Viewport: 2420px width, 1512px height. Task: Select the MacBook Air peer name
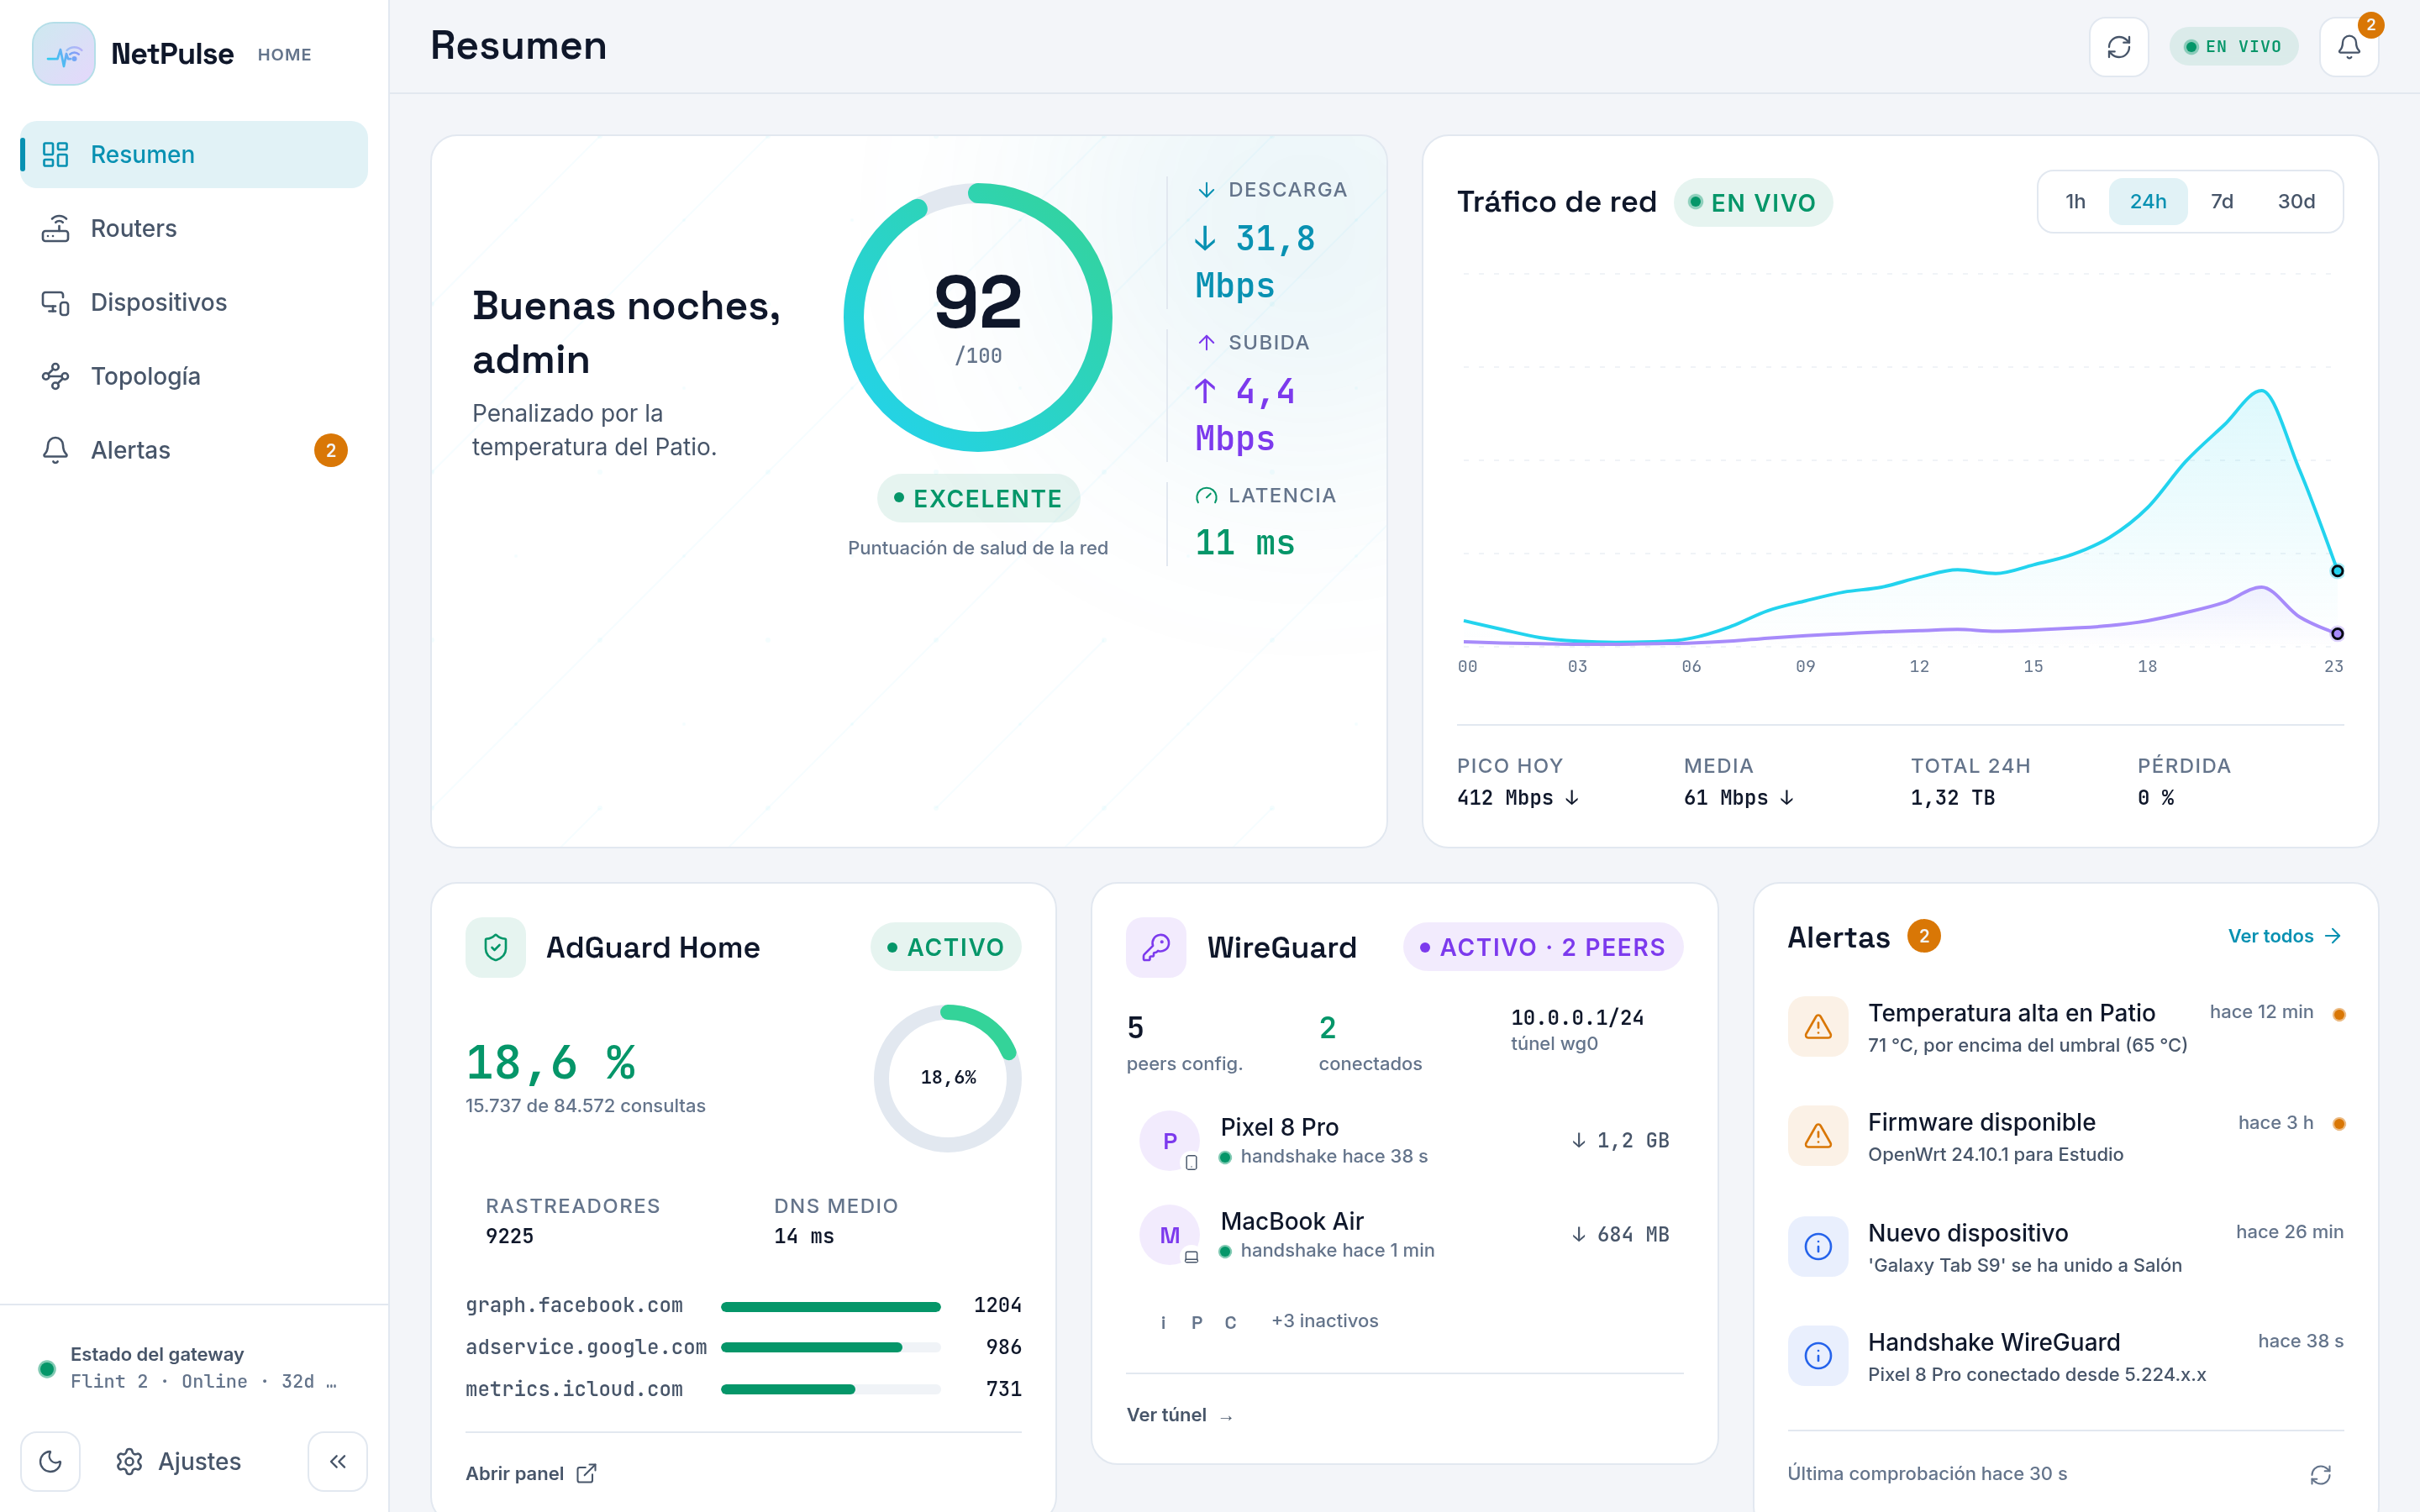click(x=1292, y=1221)
